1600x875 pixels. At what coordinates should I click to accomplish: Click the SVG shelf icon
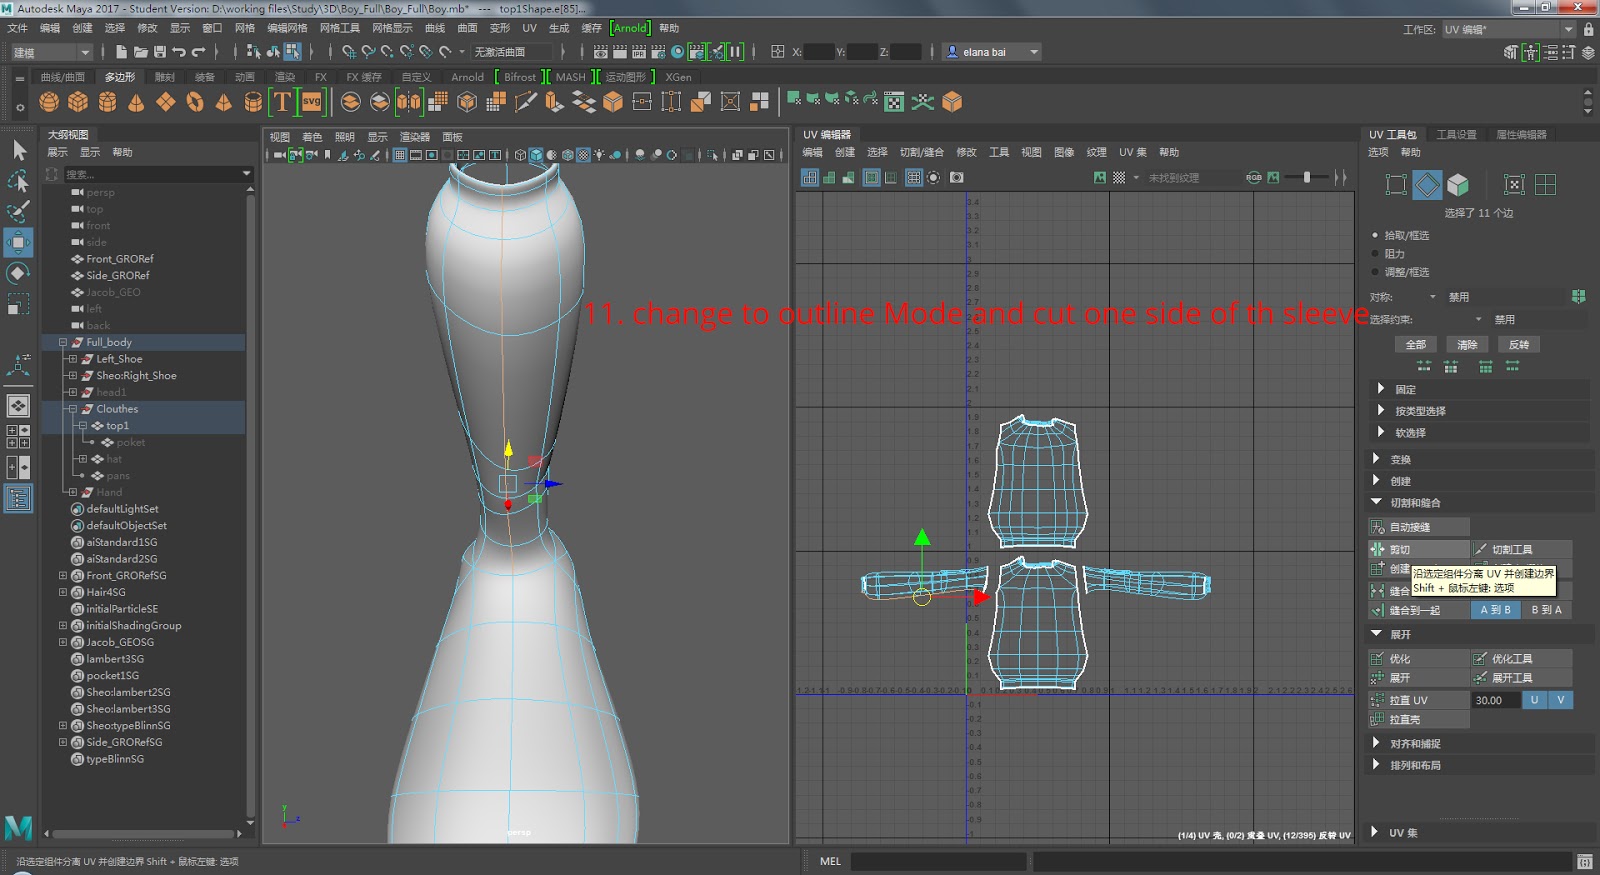tap(312, 102)
